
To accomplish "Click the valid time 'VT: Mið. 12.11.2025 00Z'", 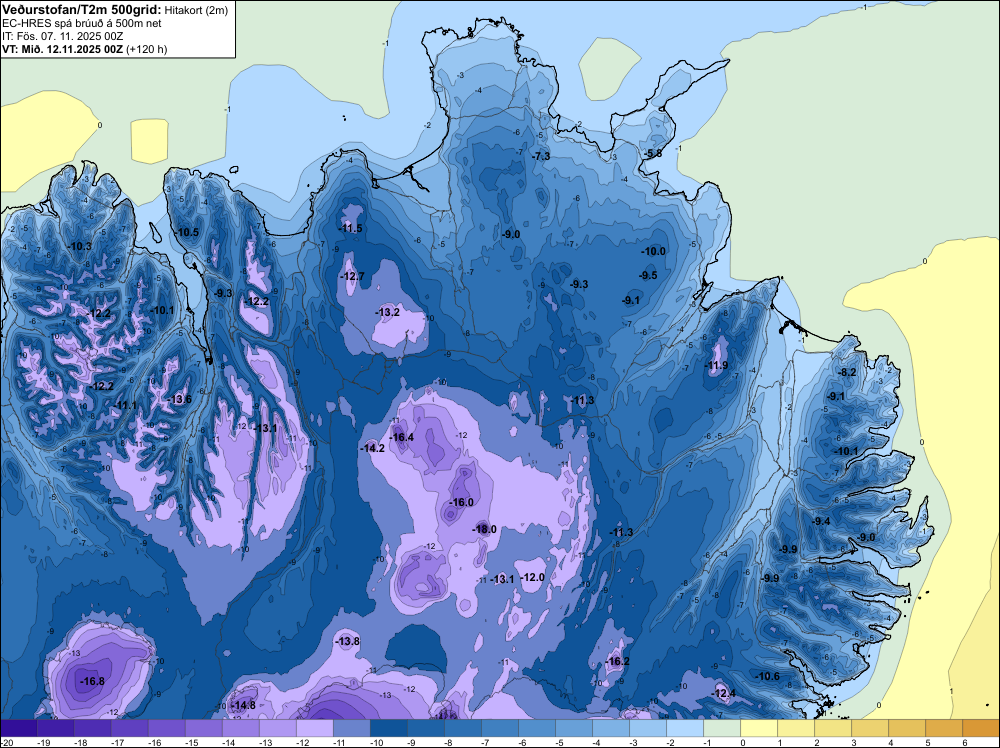I will tap(62, 49).
